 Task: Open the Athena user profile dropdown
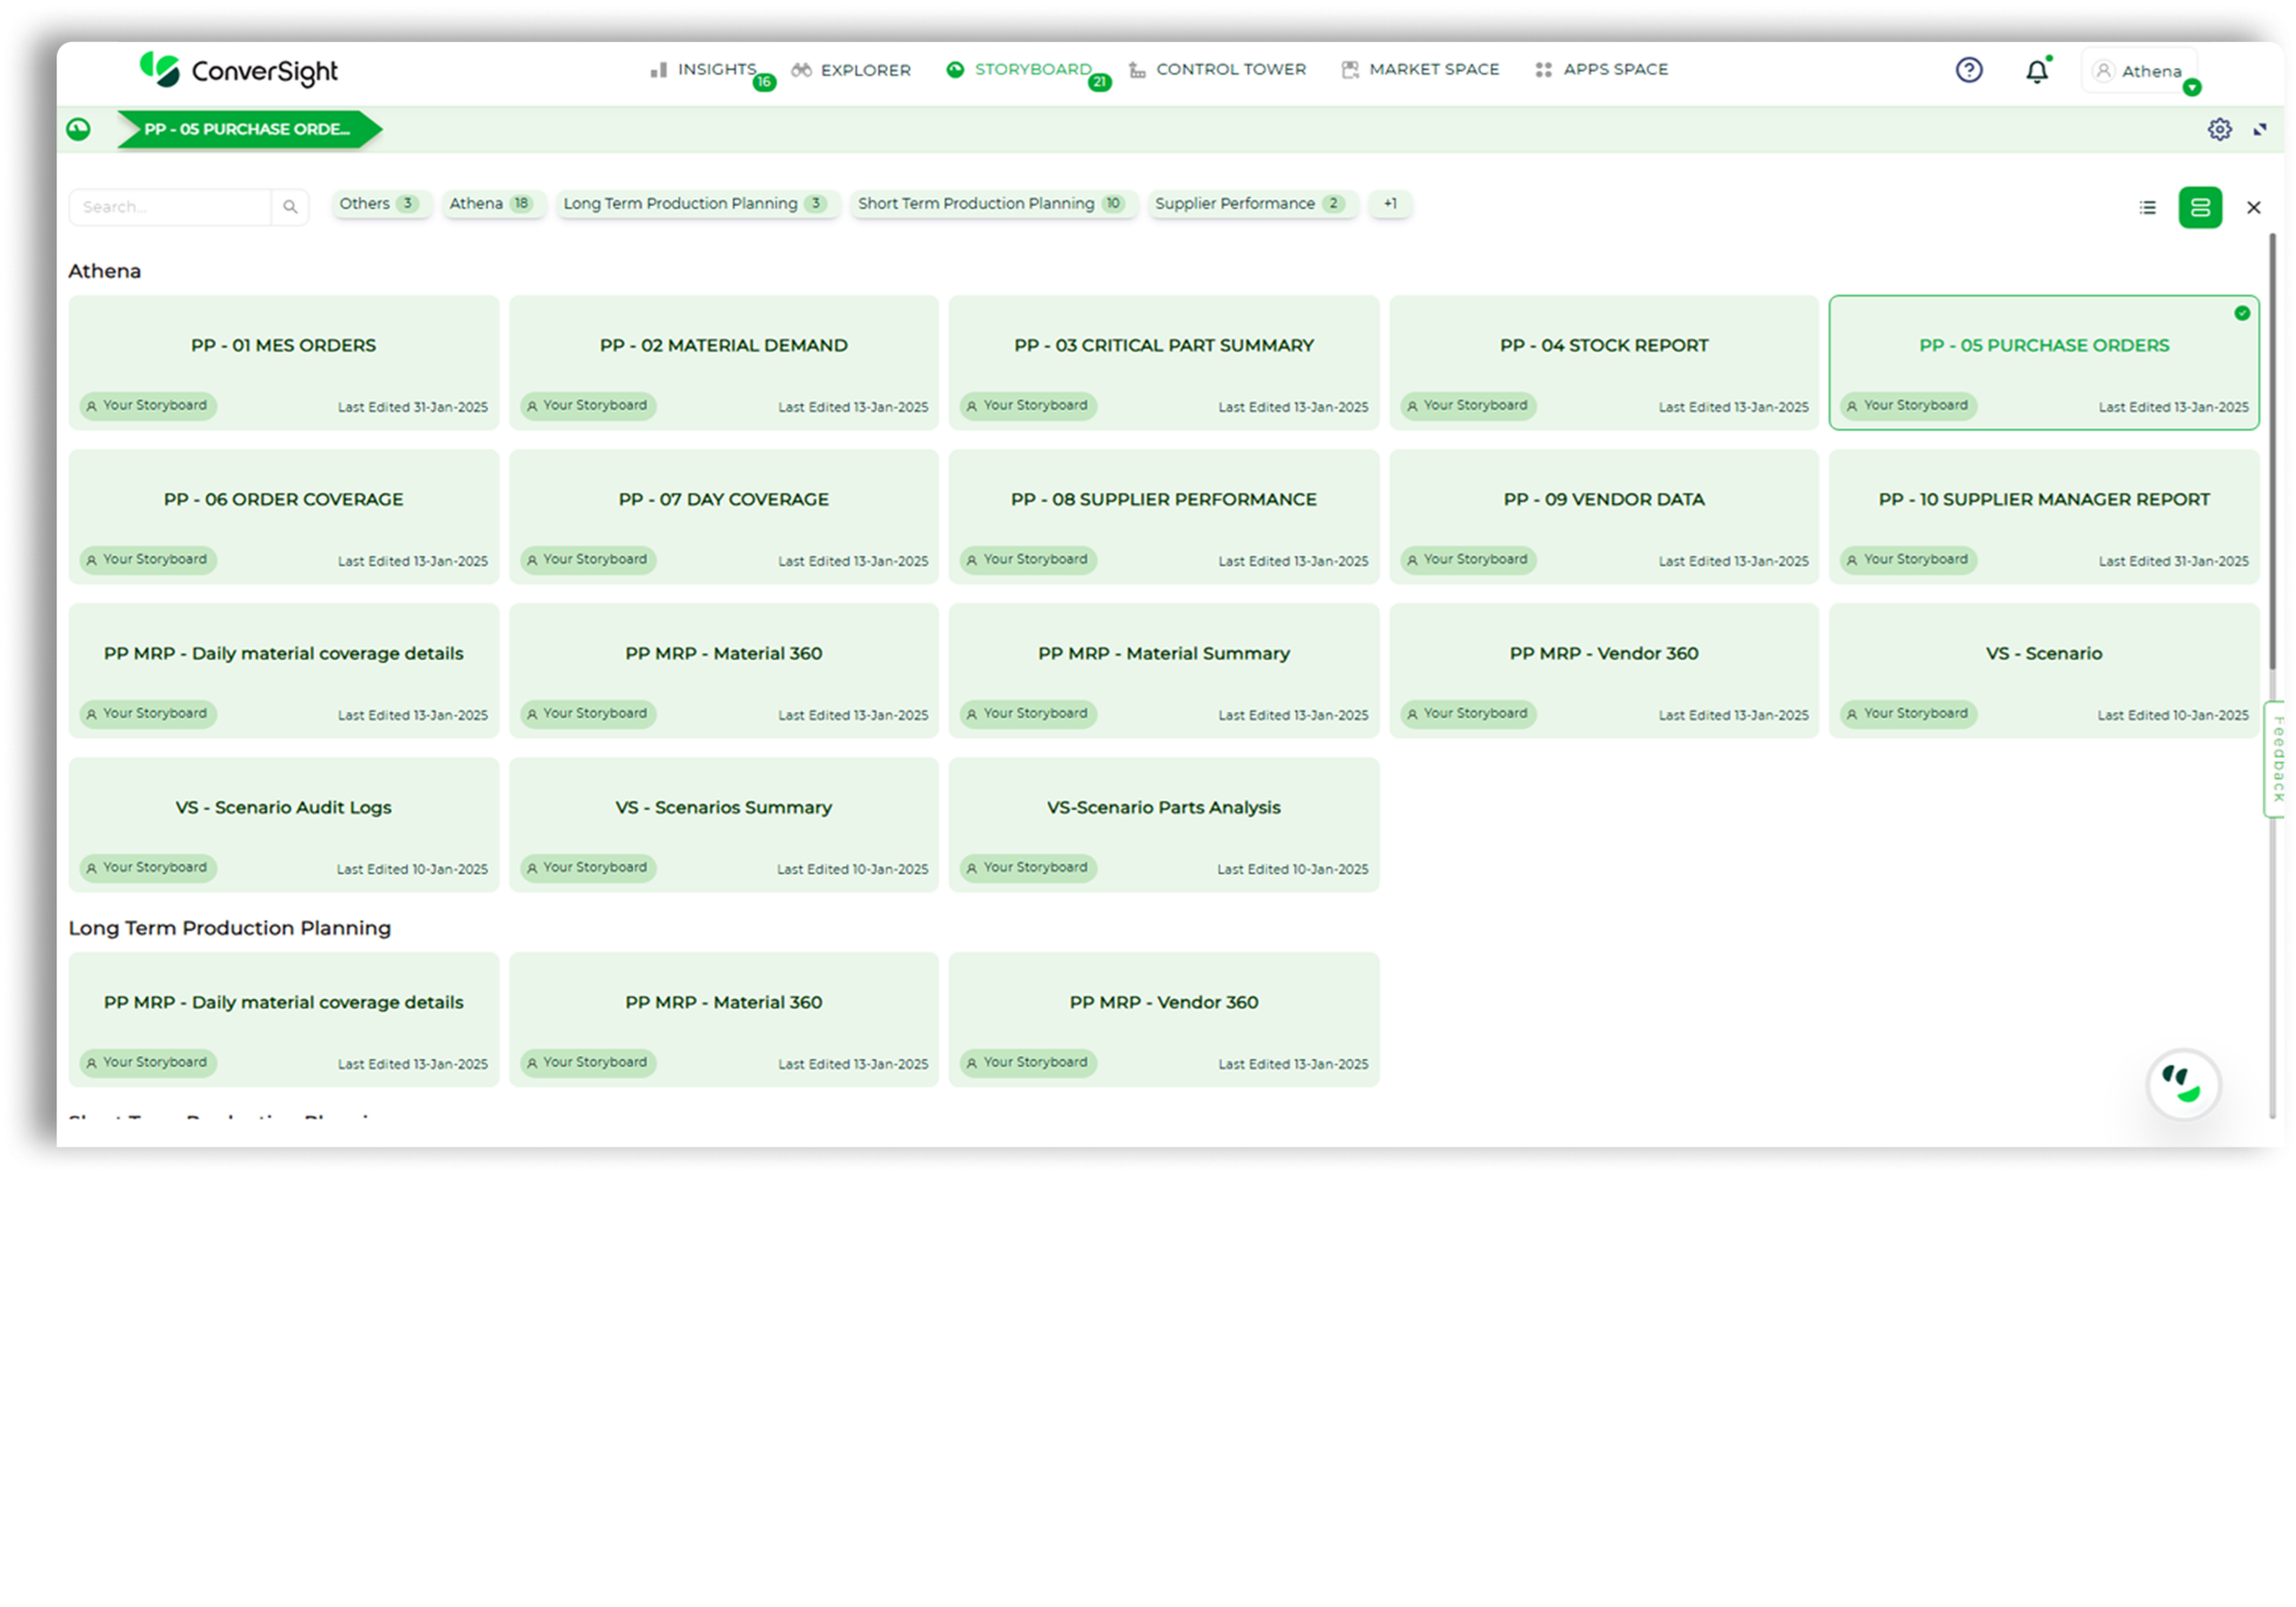coord(2140,71)
